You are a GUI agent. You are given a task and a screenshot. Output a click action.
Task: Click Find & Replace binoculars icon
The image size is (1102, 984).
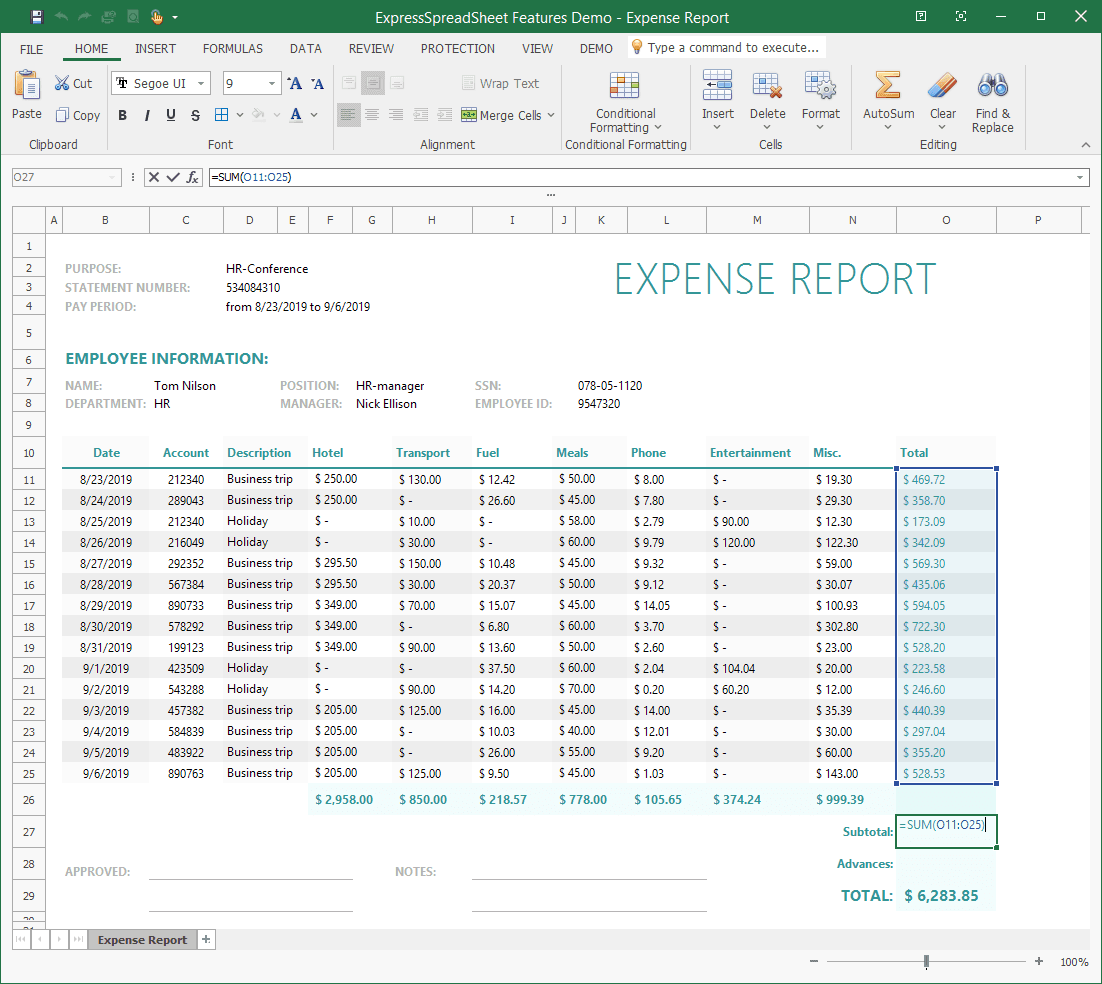[x=992, y=85]
